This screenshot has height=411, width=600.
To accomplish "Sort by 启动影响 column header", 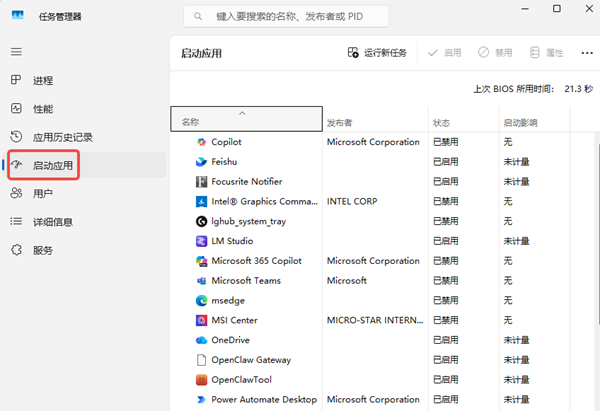I will pos(535,119).
